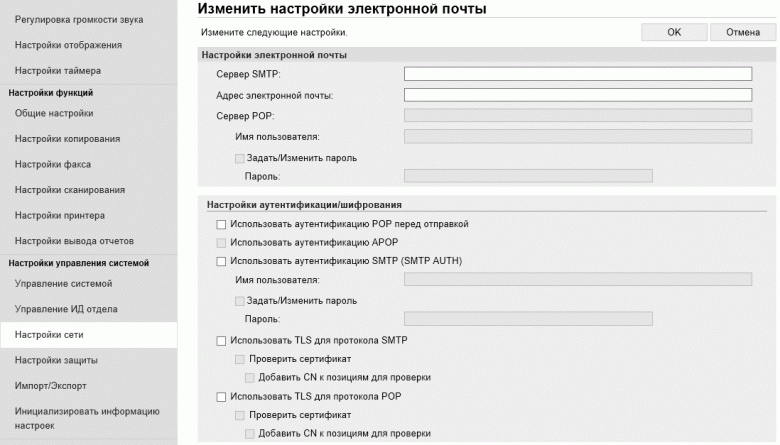Check Использовать TLS для протокола POP
Image resolution: width=780 pixels, height=445 pixels.
click(222, 397)
